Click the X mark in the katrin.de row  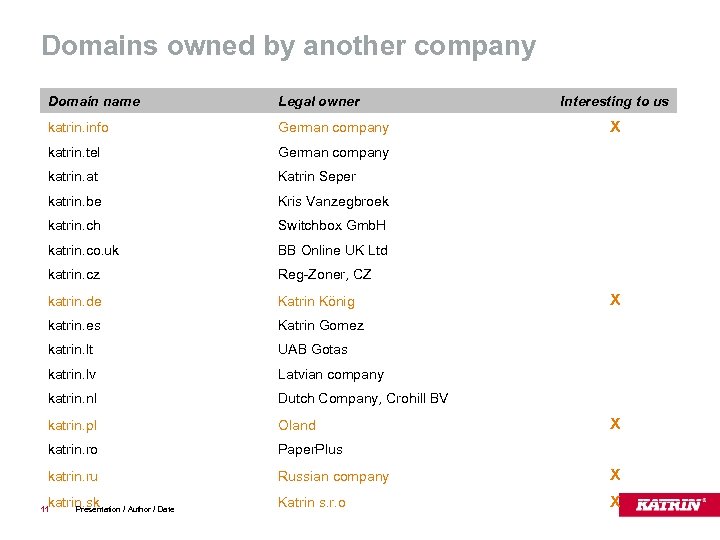615,300
